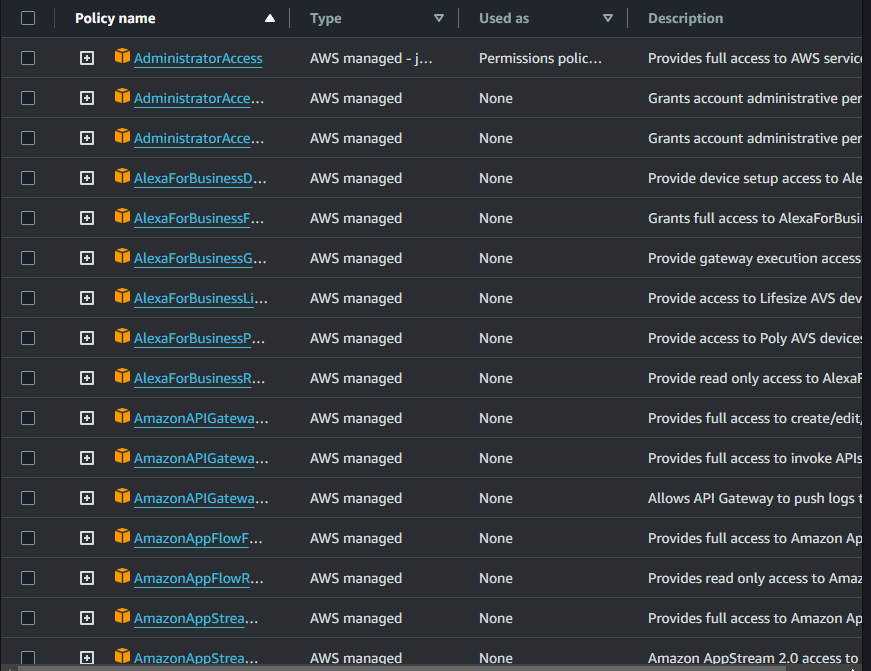Screen dimensions: 871x671
Task: Click 'Provides full access to invoke APIs' description
Action: click(x=755, y=458)
